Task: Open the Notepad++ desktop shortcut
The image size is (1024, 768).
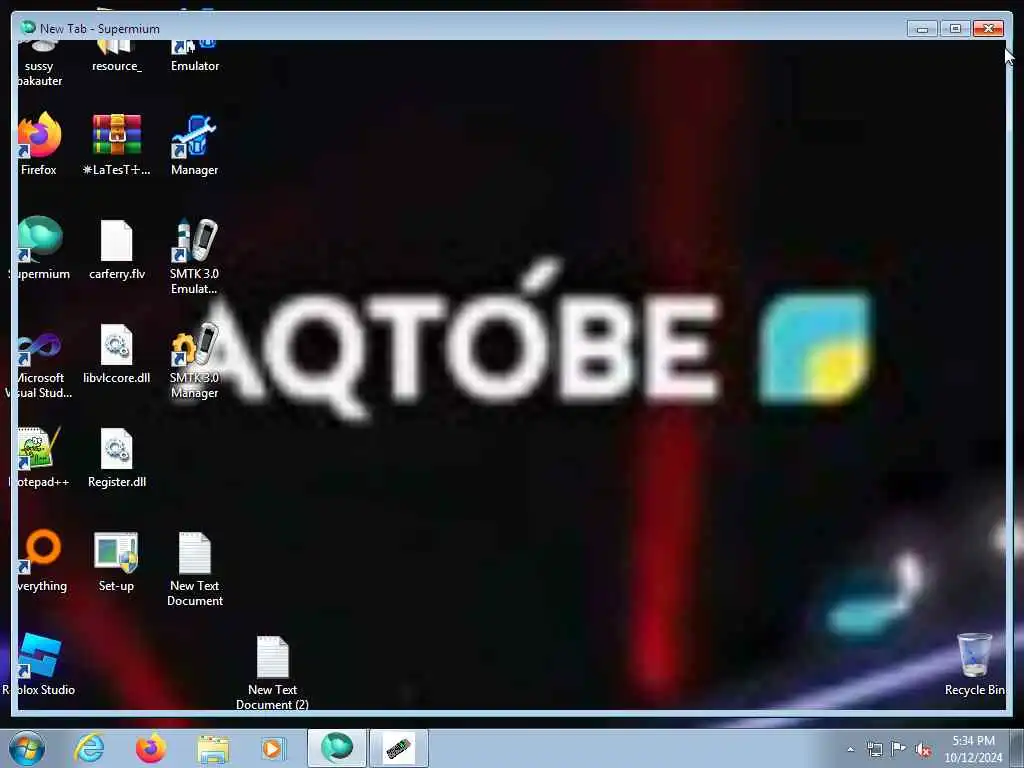Action: pyautogui.click(x=40, y=456)
